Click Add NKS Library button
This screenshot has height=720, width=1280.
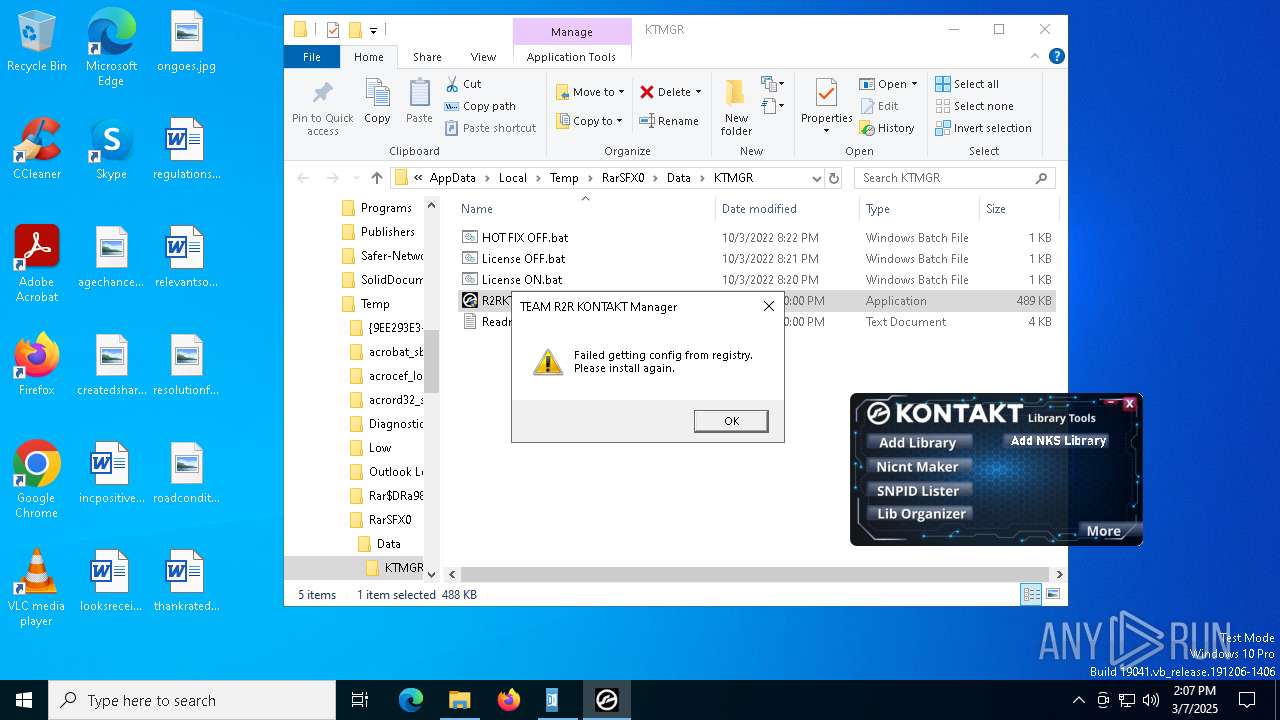1058,440
